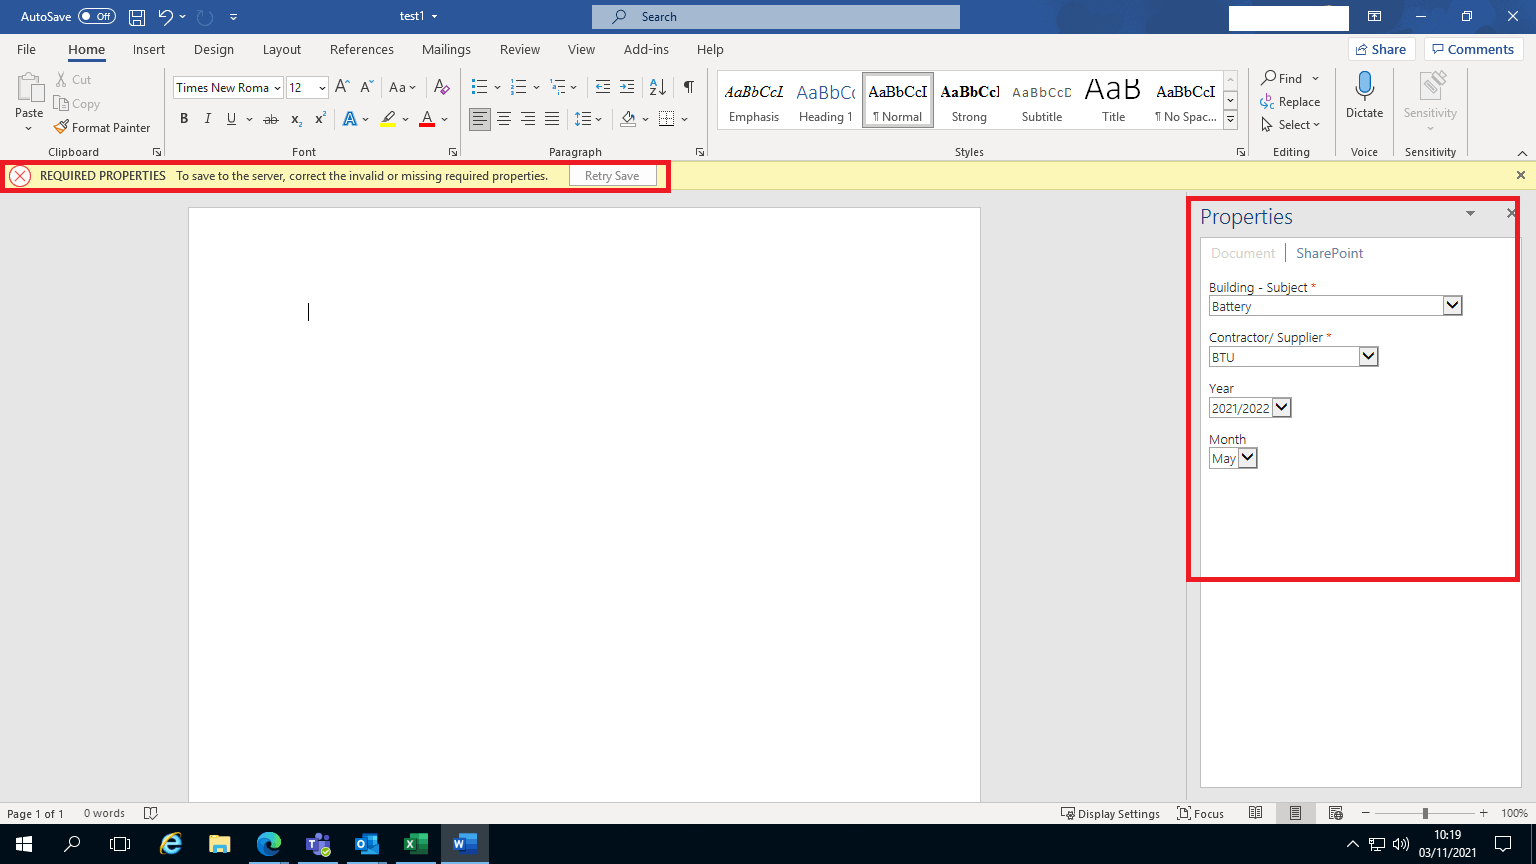
Task: Apply superscript formatting
Action: coord(320,119)
